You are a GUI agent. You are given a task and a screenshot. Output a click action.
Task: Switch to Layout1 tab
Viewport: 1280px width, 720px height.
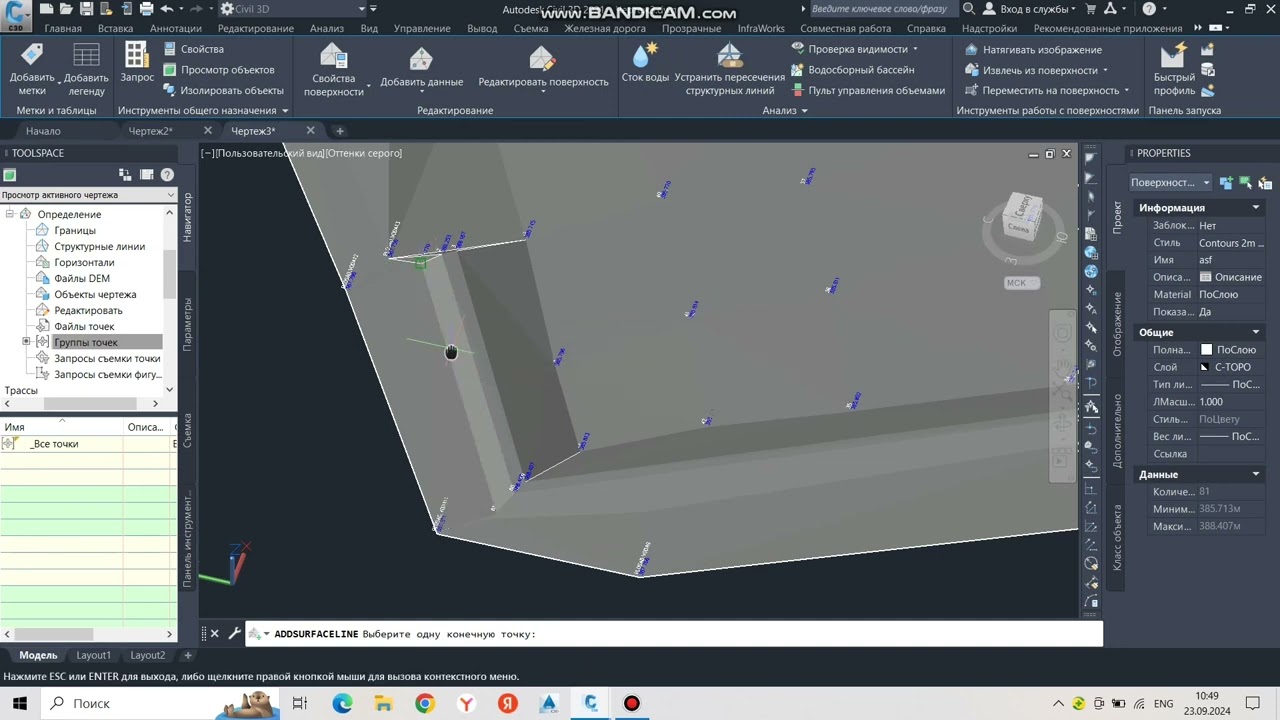[93, 655]
